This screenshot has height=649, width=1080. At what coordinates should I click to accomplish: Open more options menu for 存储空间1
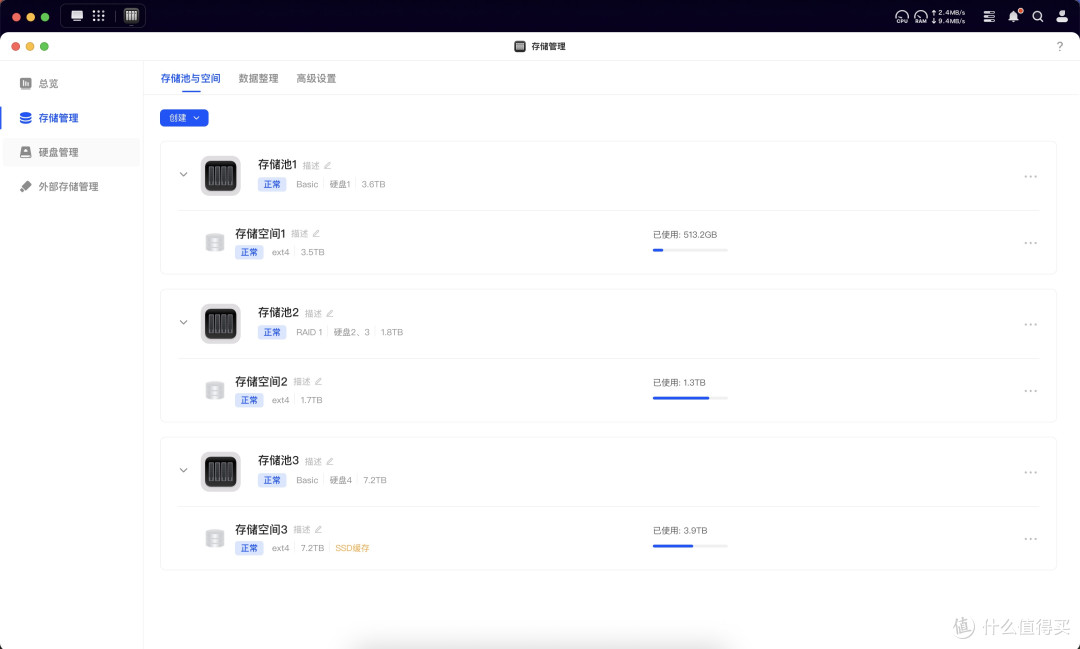[1030, 243]
